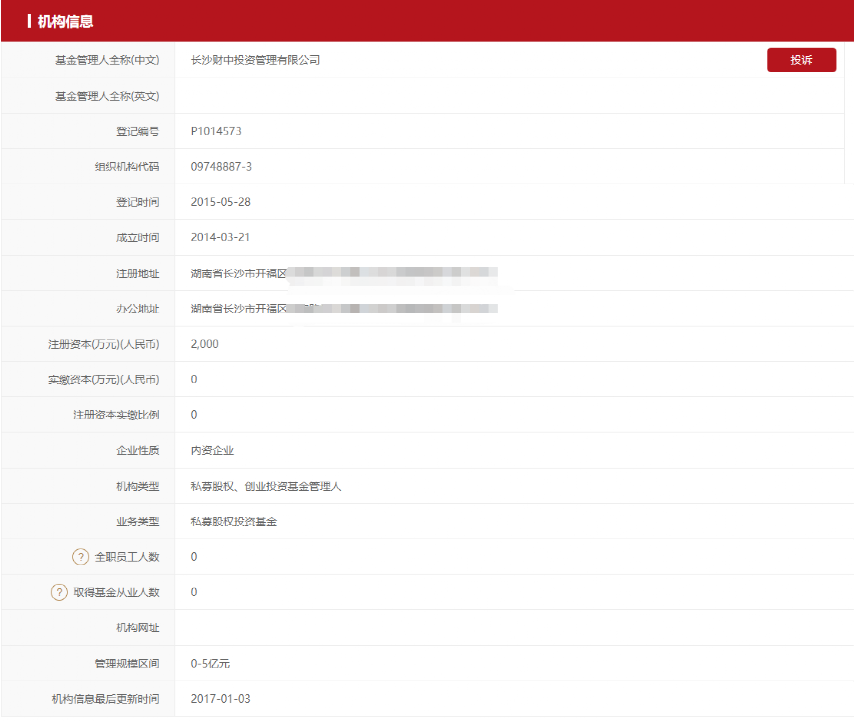Click the red 投诉 complaint button
Viewport: 854px width, 722px height.
pos(801,59)
